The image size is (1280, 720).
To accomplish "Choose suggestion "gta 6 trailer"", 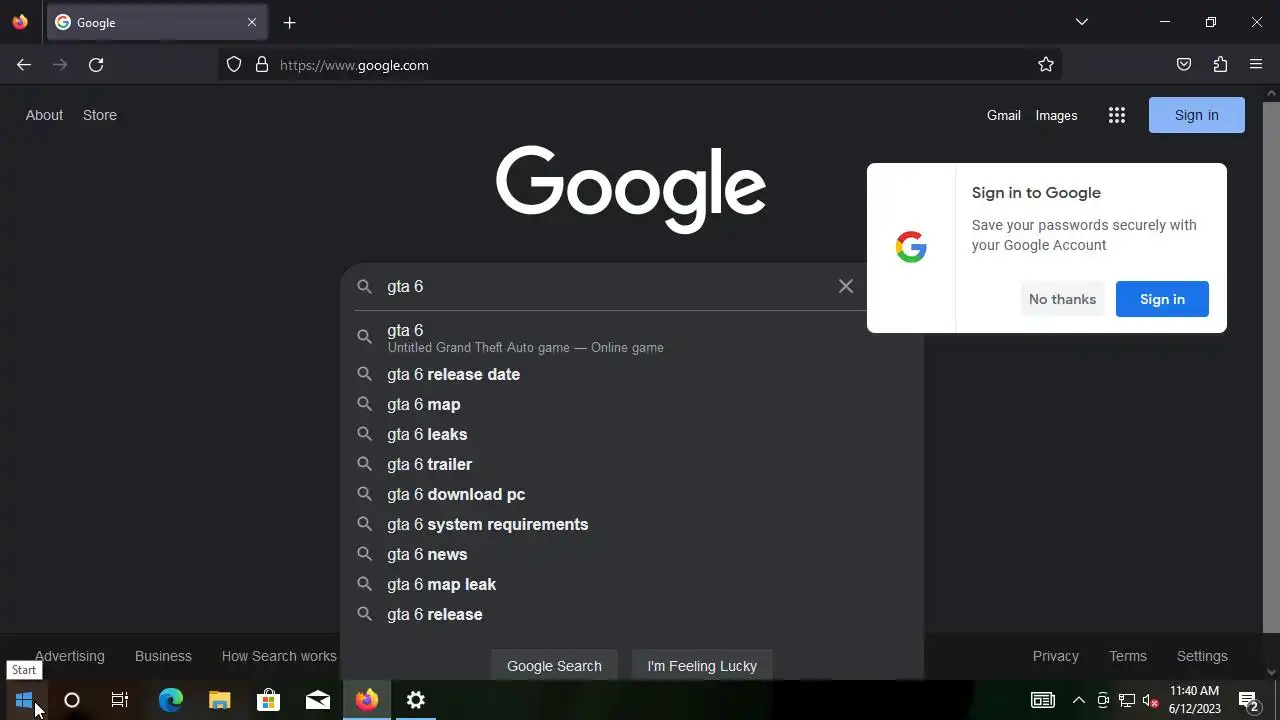I will (632, 464).
